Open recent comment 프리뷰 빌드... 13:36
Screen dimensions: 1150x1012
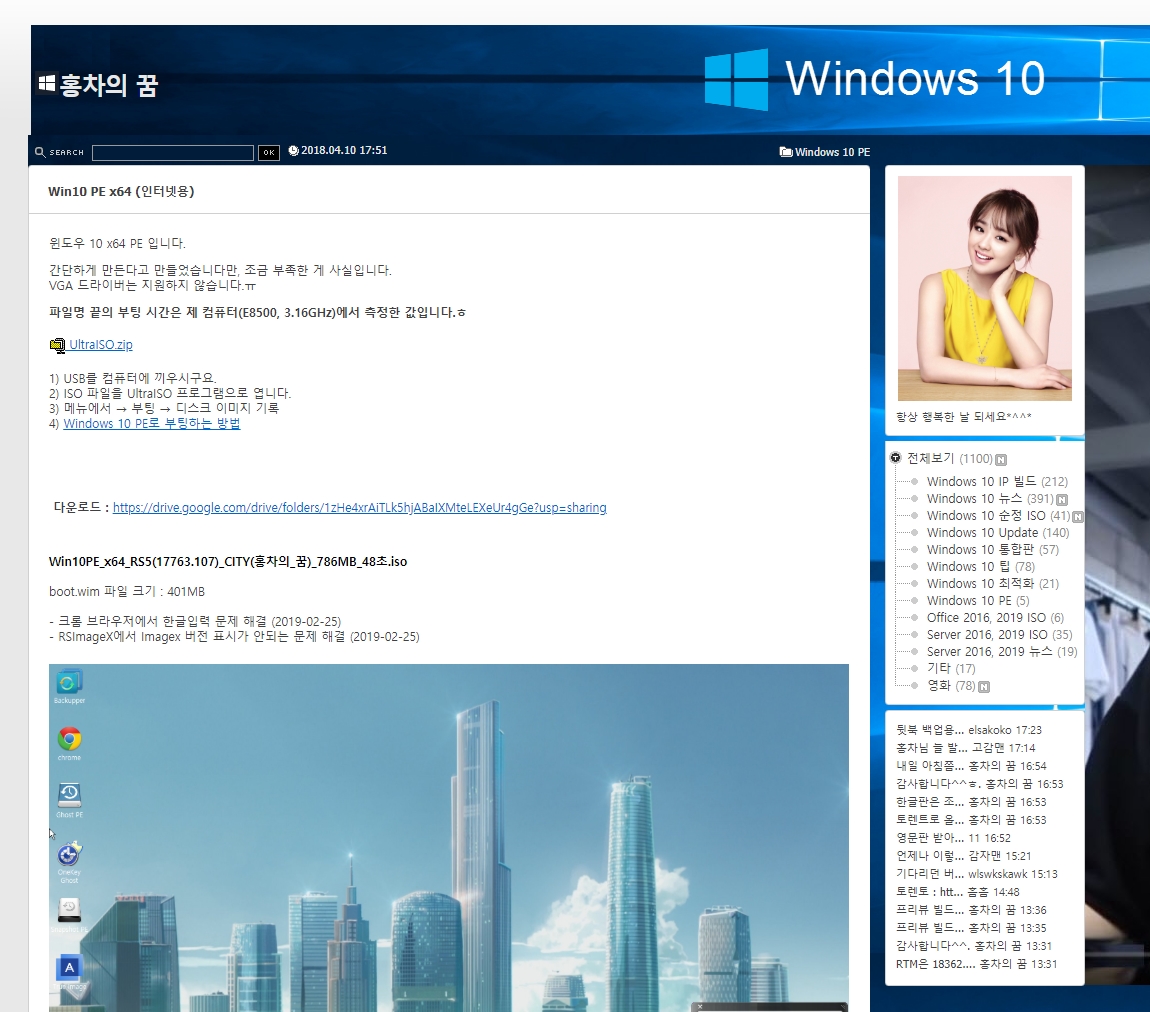971,910
